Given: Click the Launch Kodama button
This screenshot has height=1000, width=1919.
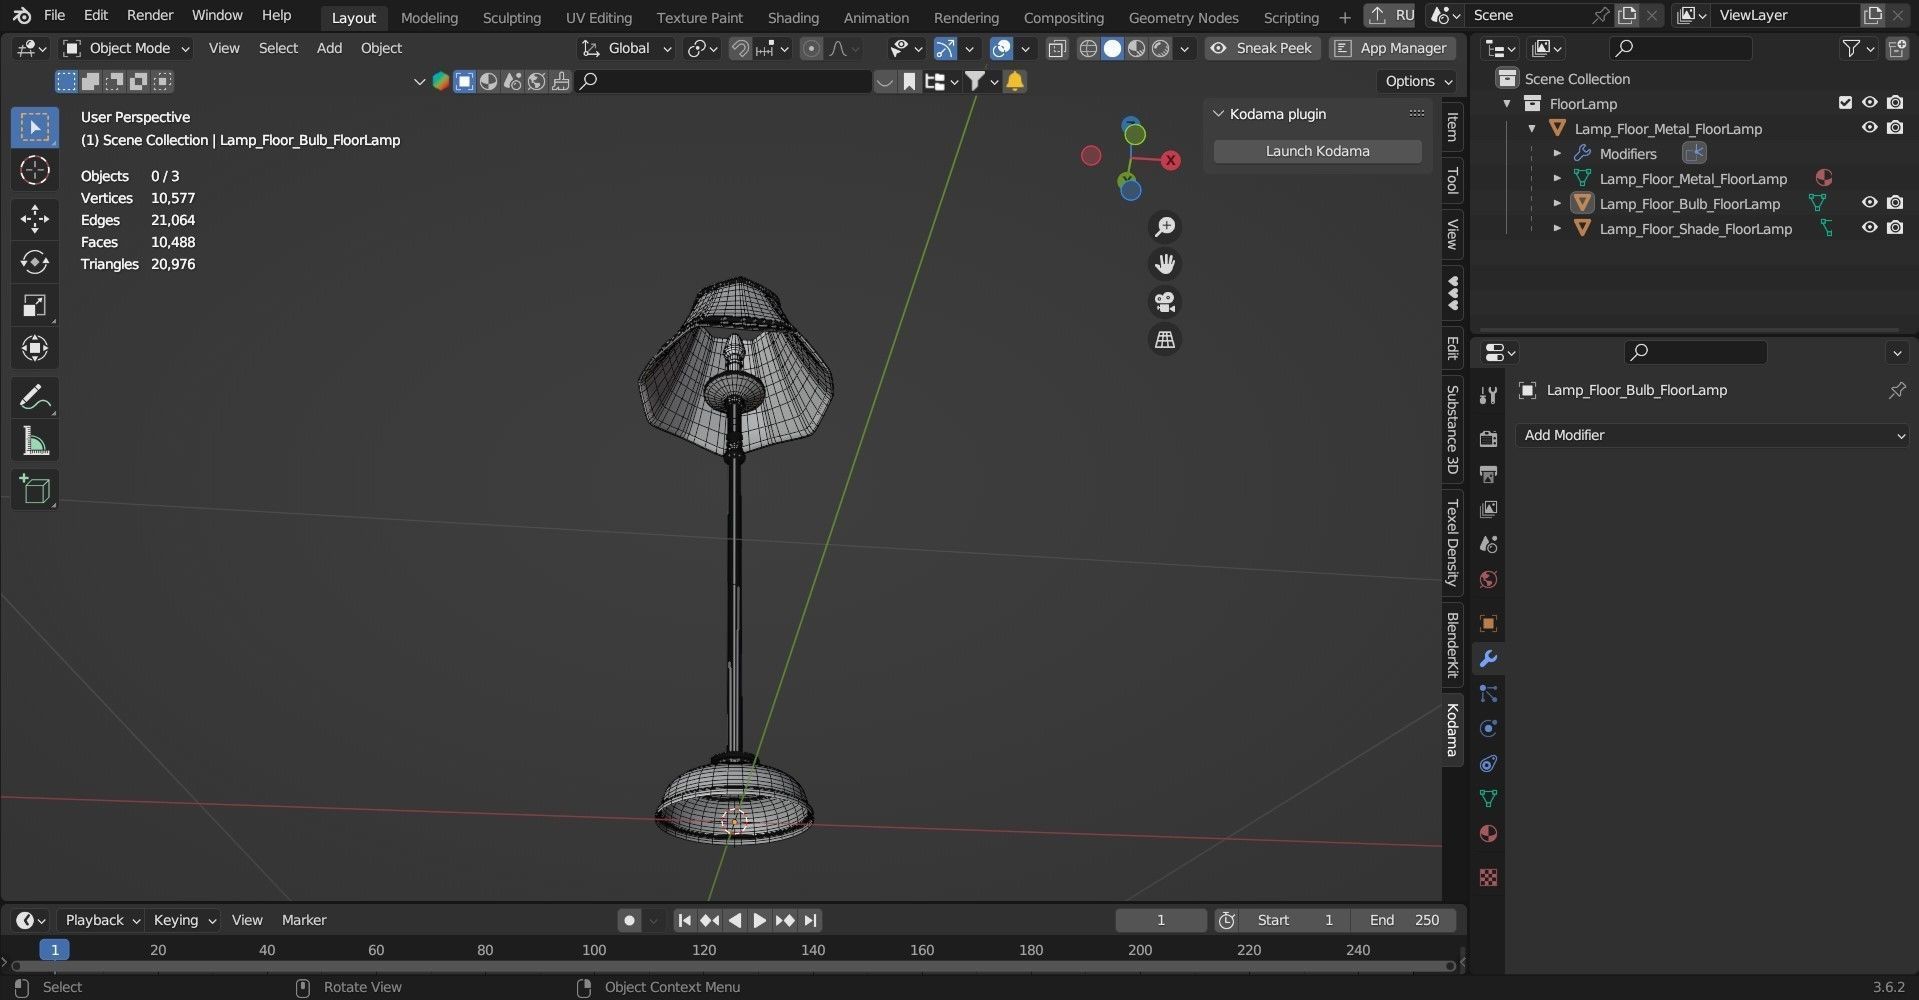Looking at the screenshot, I should point(1317,151).
